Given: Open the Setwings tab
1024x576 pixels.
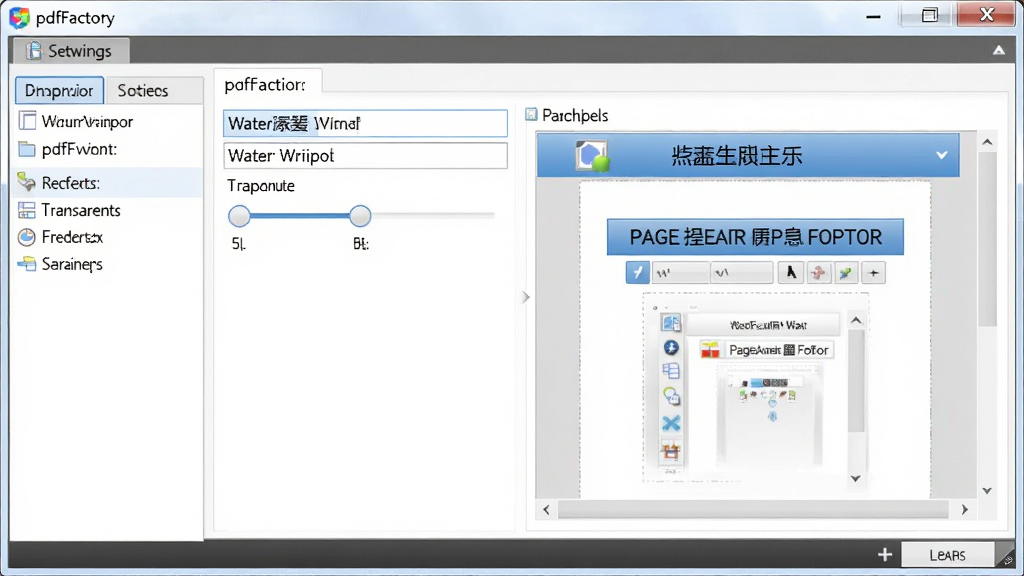Looking at the screenshot, I should click(x=69, y=51).
